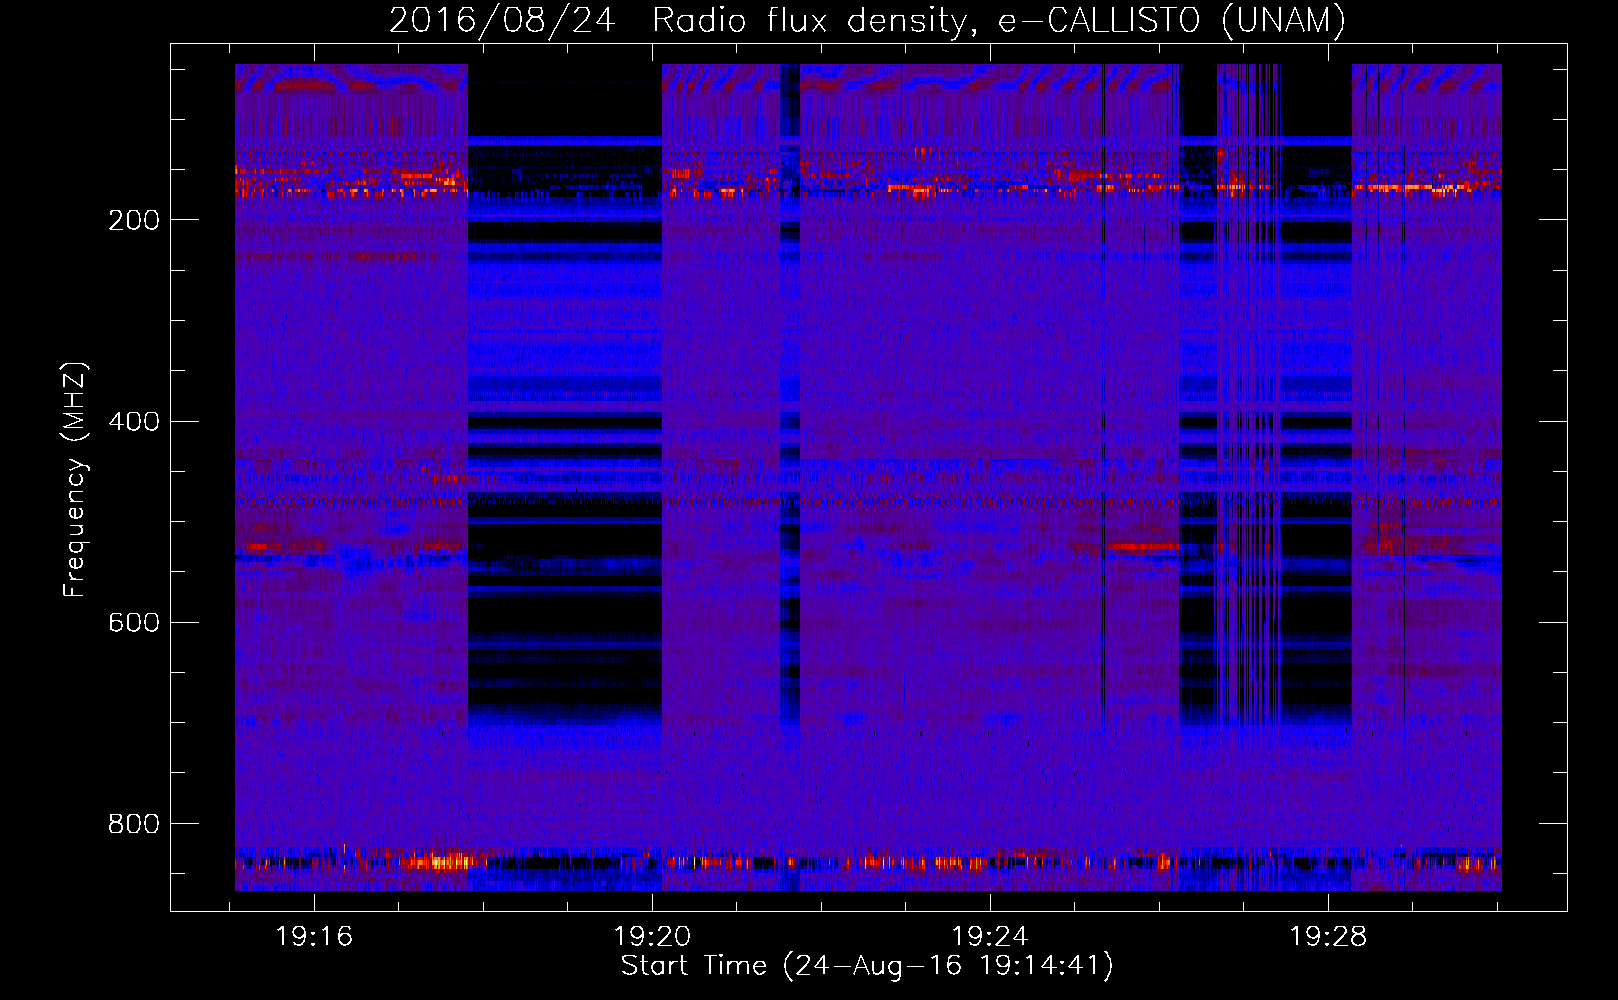Click the 19:16 time tick label
Image resolution: width=1618 pixels, height=1000 pixels.
pyautogui.click(x=314, y=937)
